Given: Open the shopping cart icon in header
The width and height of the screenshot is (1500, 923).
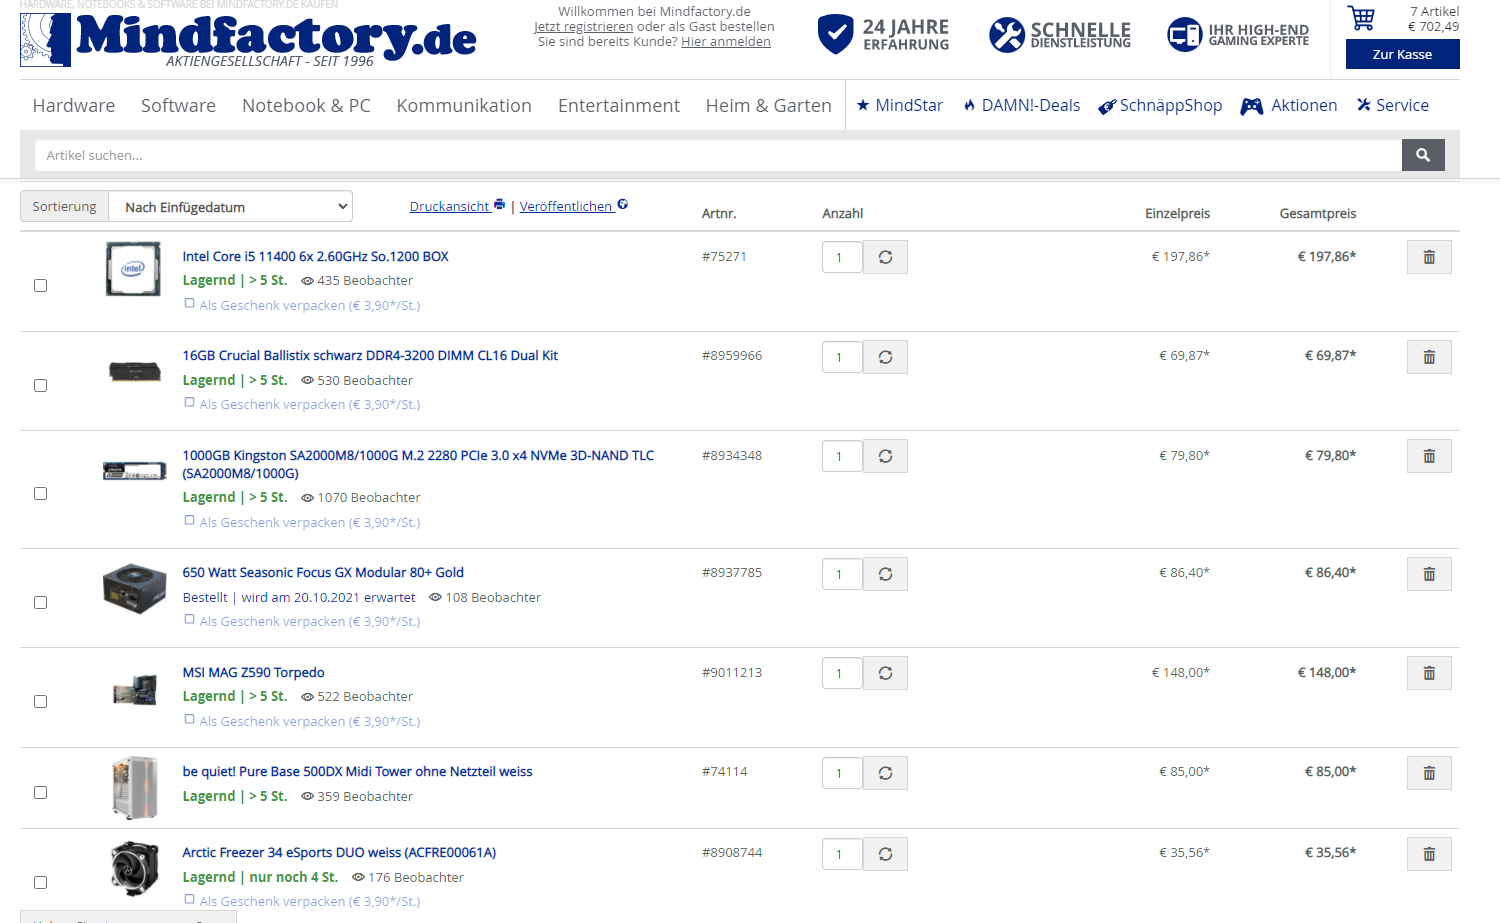Looking at the screenshot, I should pyautogui.click(x=1361, y=18).
